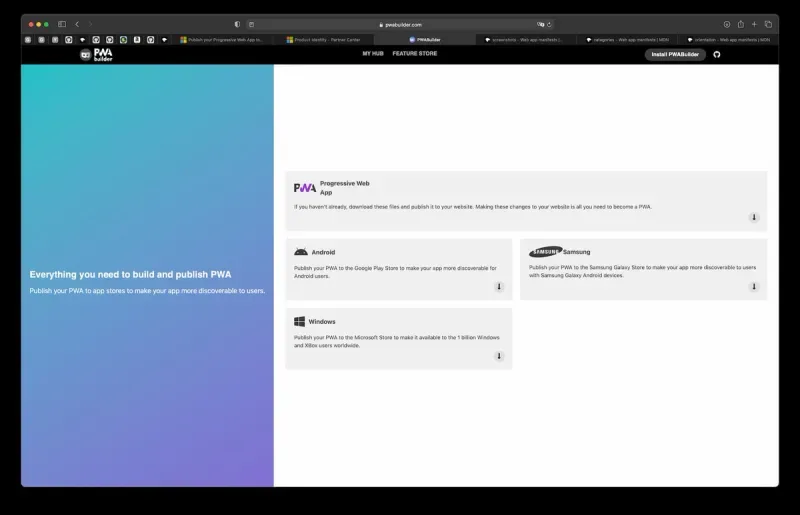Click the translate icon in address bar
The image size is (800, 515).
coord(540,24)
